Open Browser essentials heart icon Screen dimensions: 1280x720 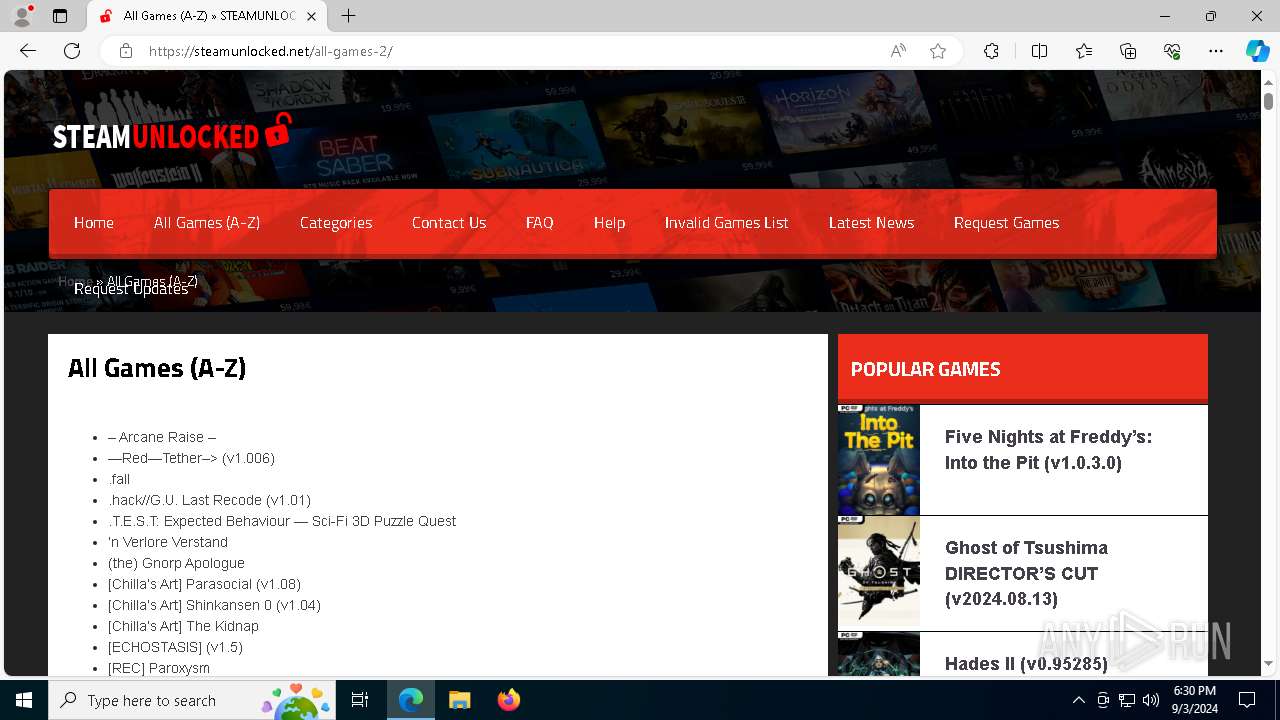[x=1172, y=51]
